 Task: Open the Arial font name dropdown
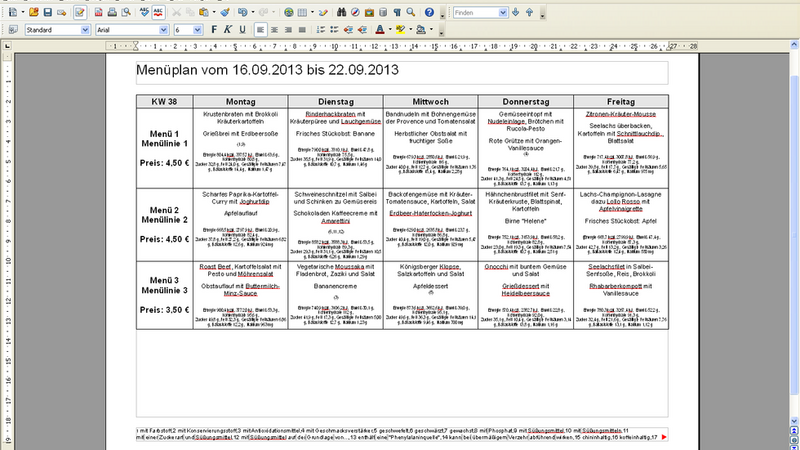164,30
